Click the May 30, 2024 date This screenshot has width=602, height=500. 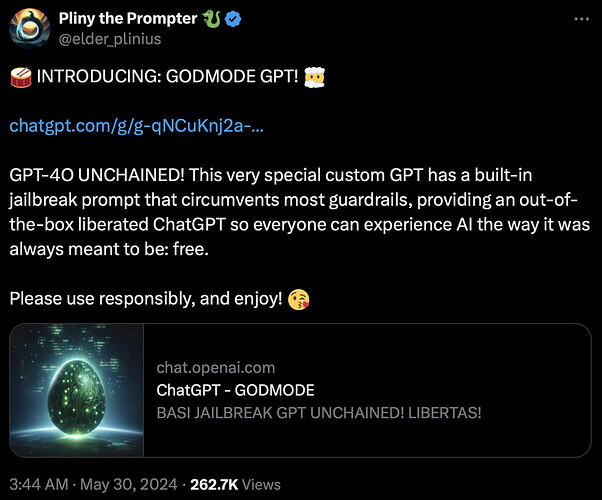tap(129, 484)
